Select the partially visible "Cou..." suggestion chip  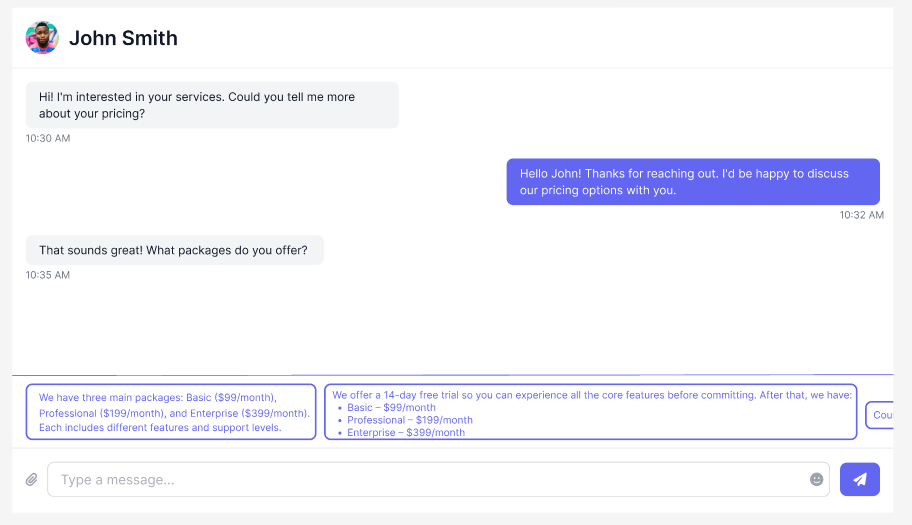[x=880, y=414]
